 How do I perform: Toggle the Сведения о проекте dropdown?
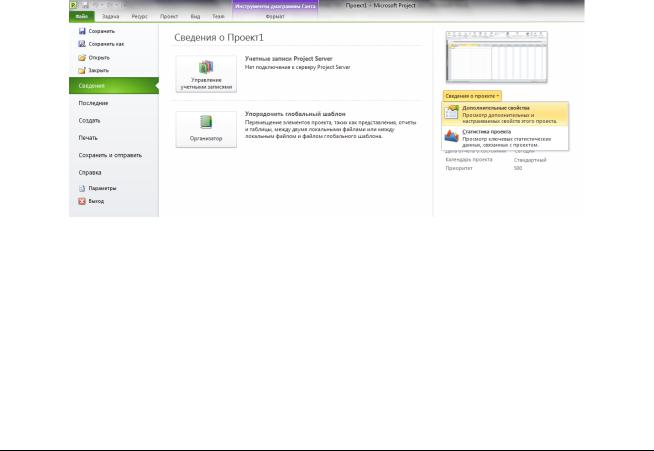[x=472, y=96]
